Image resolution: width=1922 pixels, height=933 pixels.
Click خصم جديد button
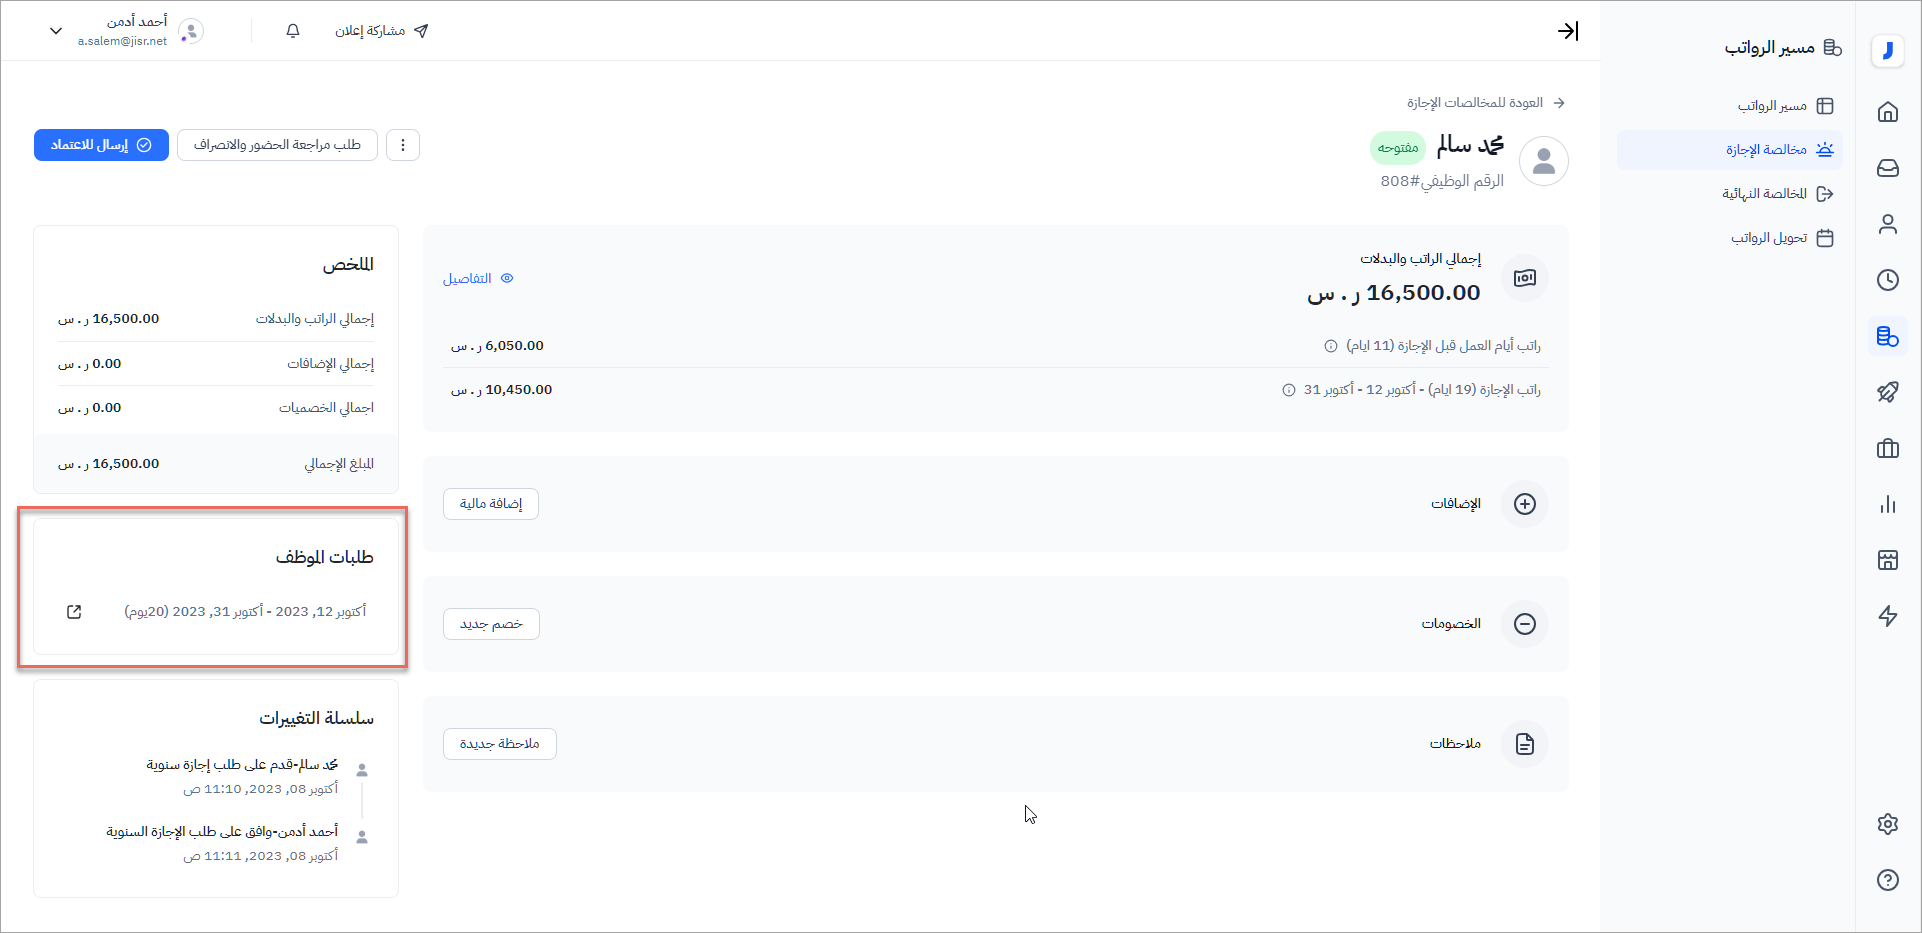pyautogui.click(x=491, y=624)
